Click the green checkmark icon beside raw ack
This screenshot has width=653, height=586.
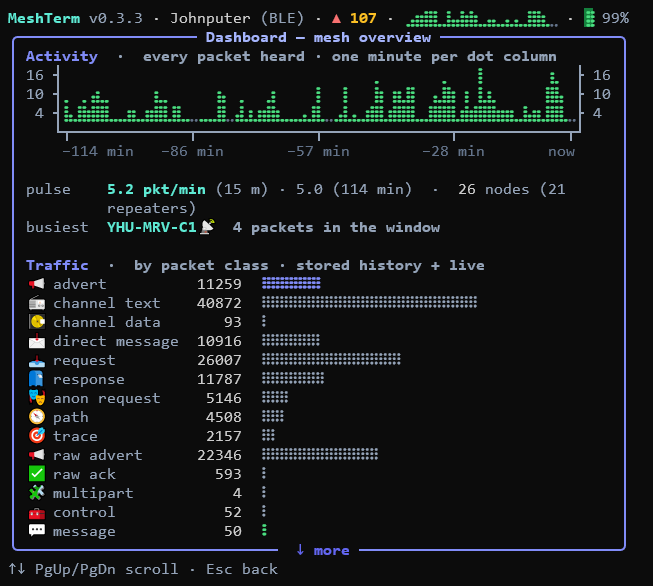(37, 474)
